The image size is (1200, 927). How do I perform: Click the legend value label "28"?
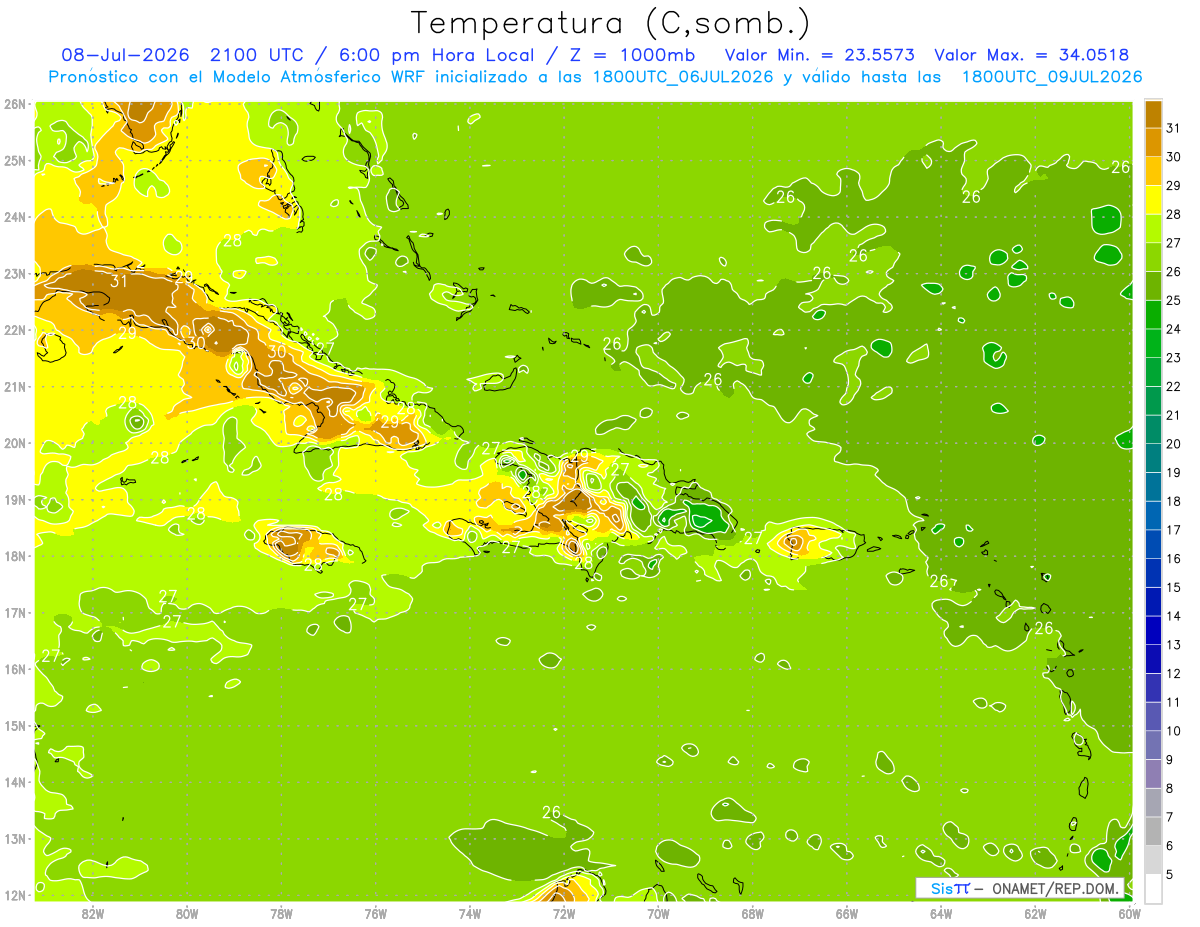[1174, 214]
